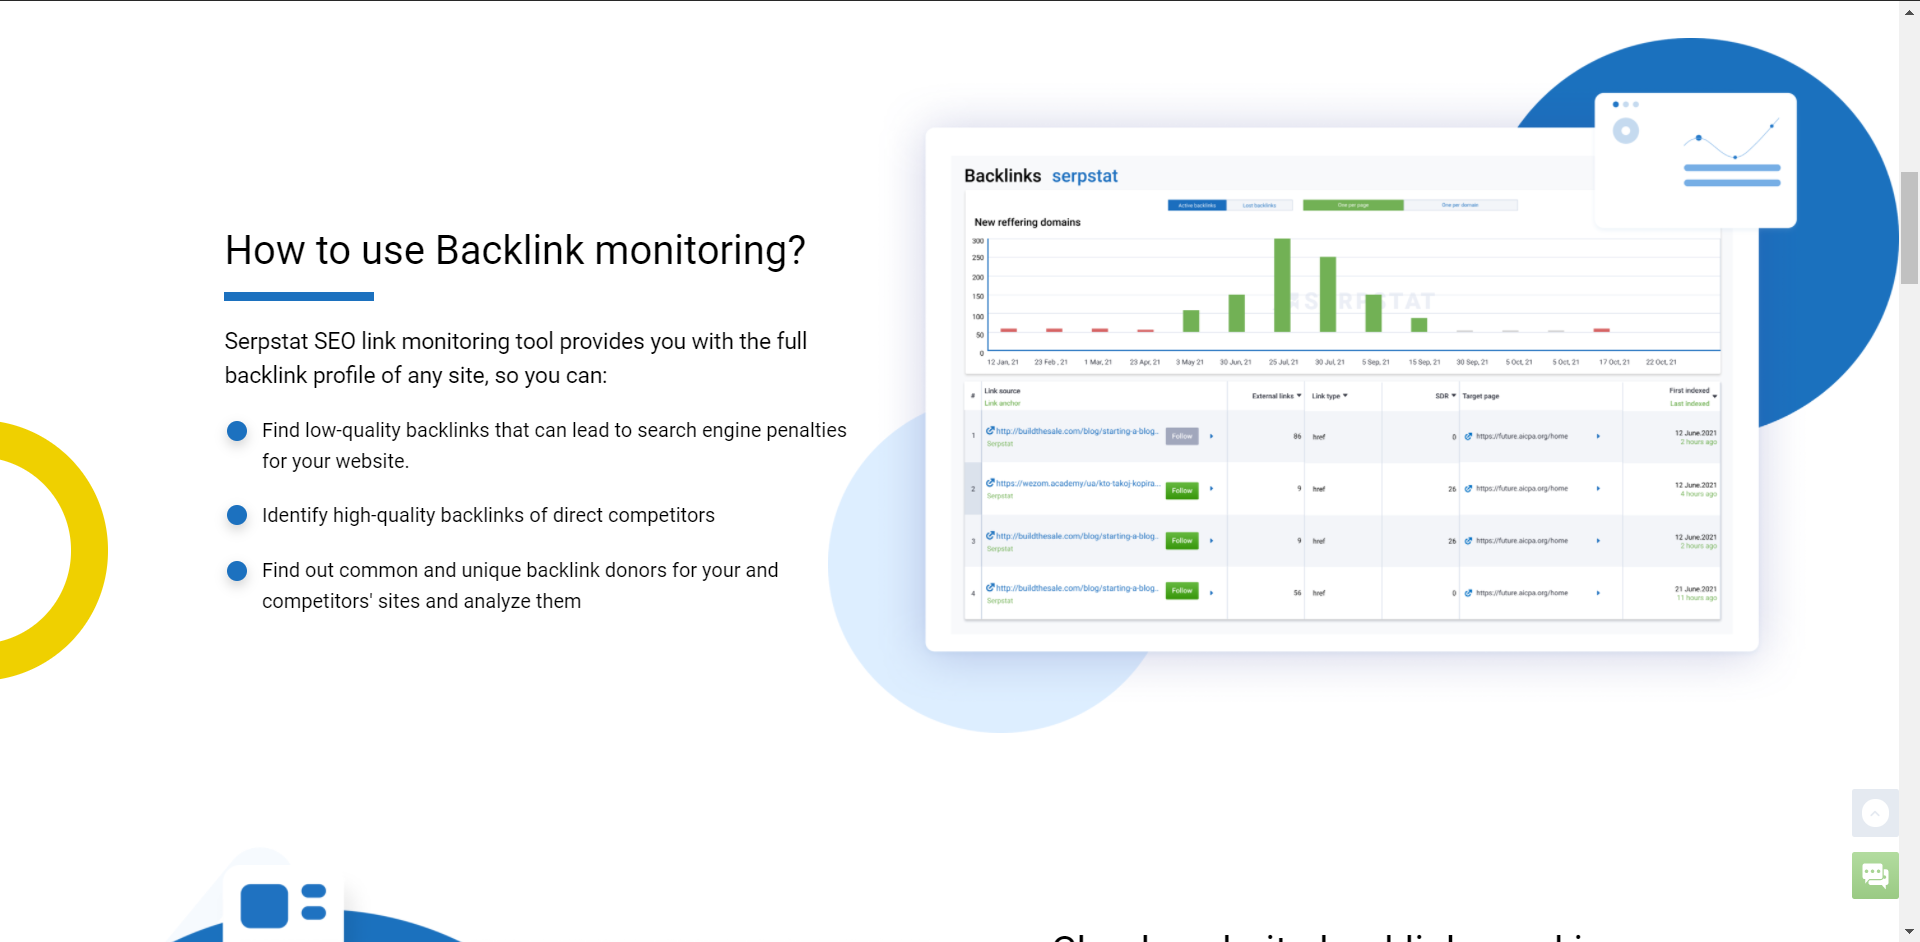Click the scrollbar down arrow

(1910, 932)
